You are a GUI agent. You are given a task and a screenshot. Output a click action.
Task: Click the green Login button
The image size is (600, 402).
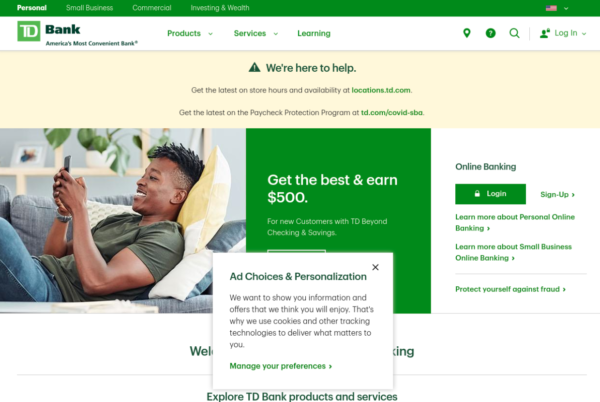tap(490, 194)
